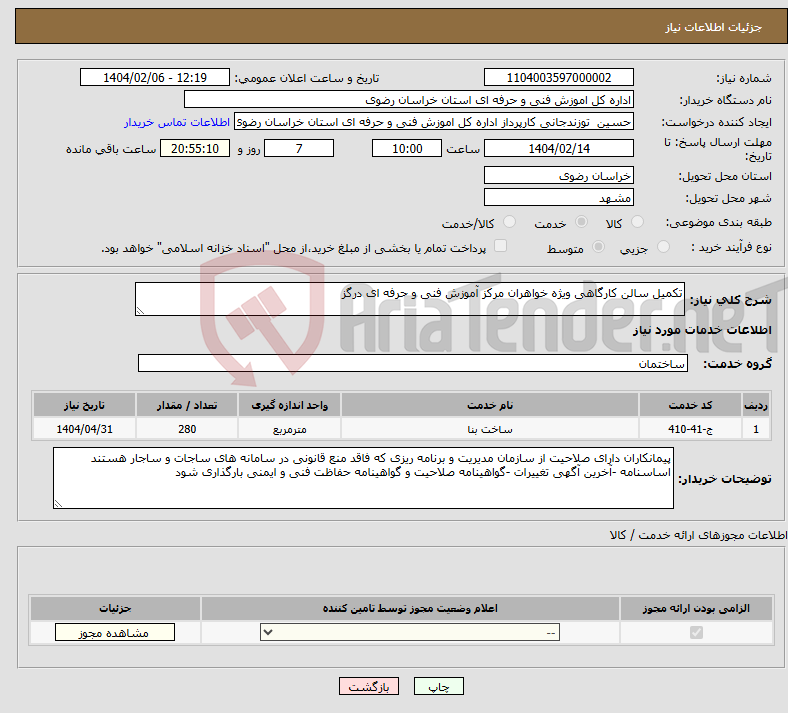This screenshot has width=788, height=713.
Task: Click the واحد اندازه گیری column header
Action: tap(289, 405)
